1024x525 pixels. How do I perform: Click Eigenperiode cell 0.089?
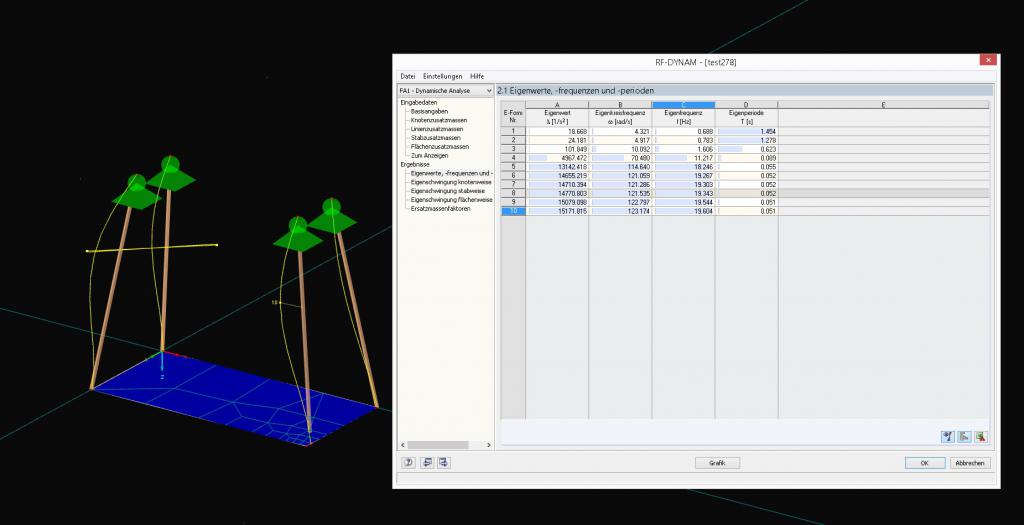(746, 158)
